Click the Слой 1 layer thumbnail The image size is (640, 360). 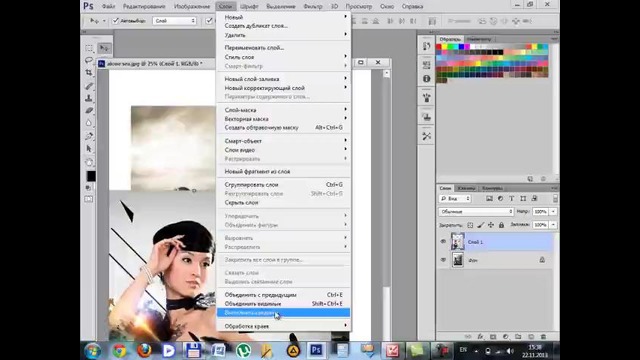[x=458, y=242]
